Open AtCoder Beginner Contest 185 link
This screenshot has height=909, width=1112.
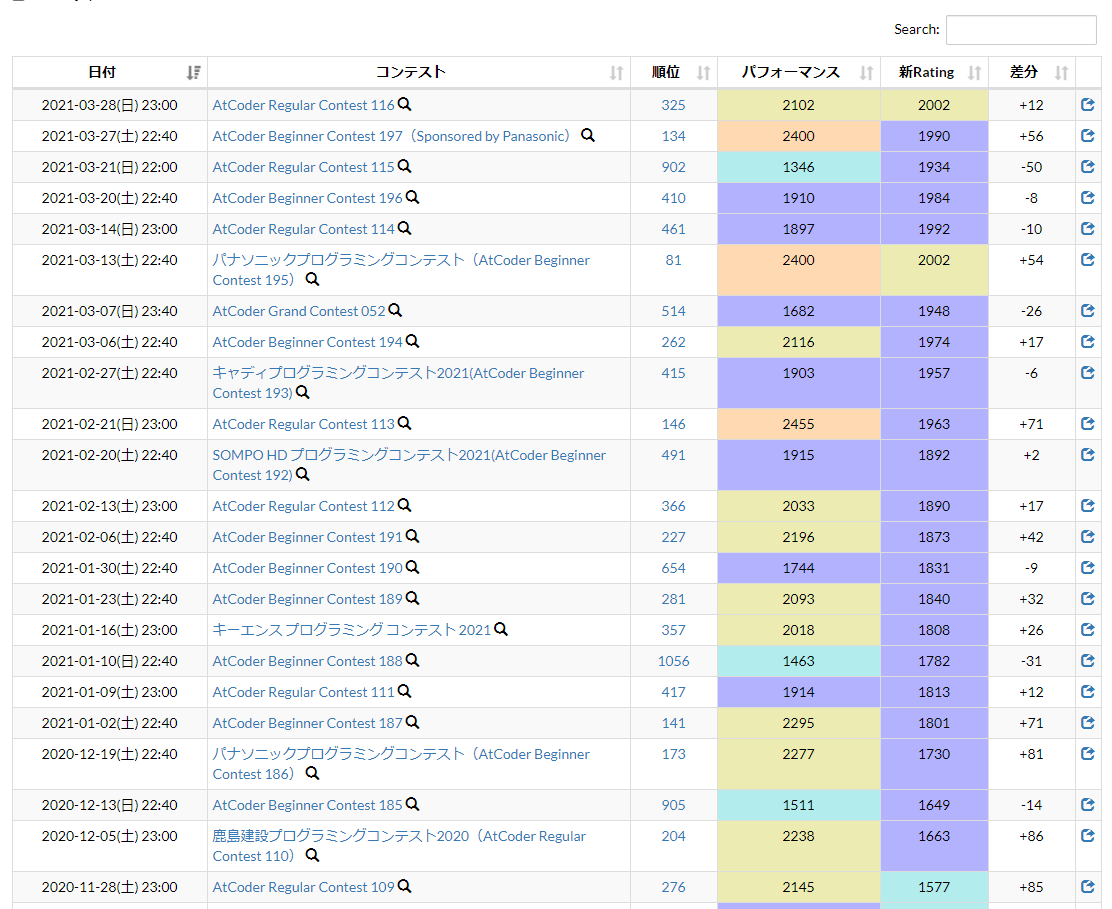pyautogui.click(x=307, y=805)
